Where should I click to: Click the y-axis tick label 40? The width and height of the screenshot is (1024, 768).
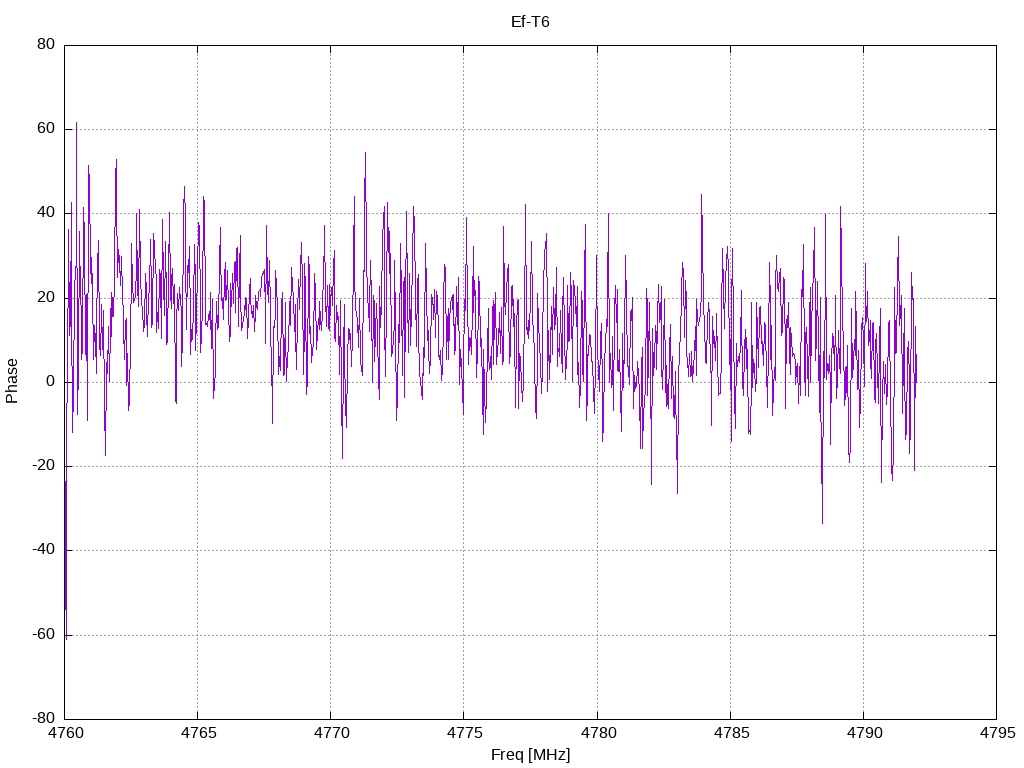click(46, 213)
